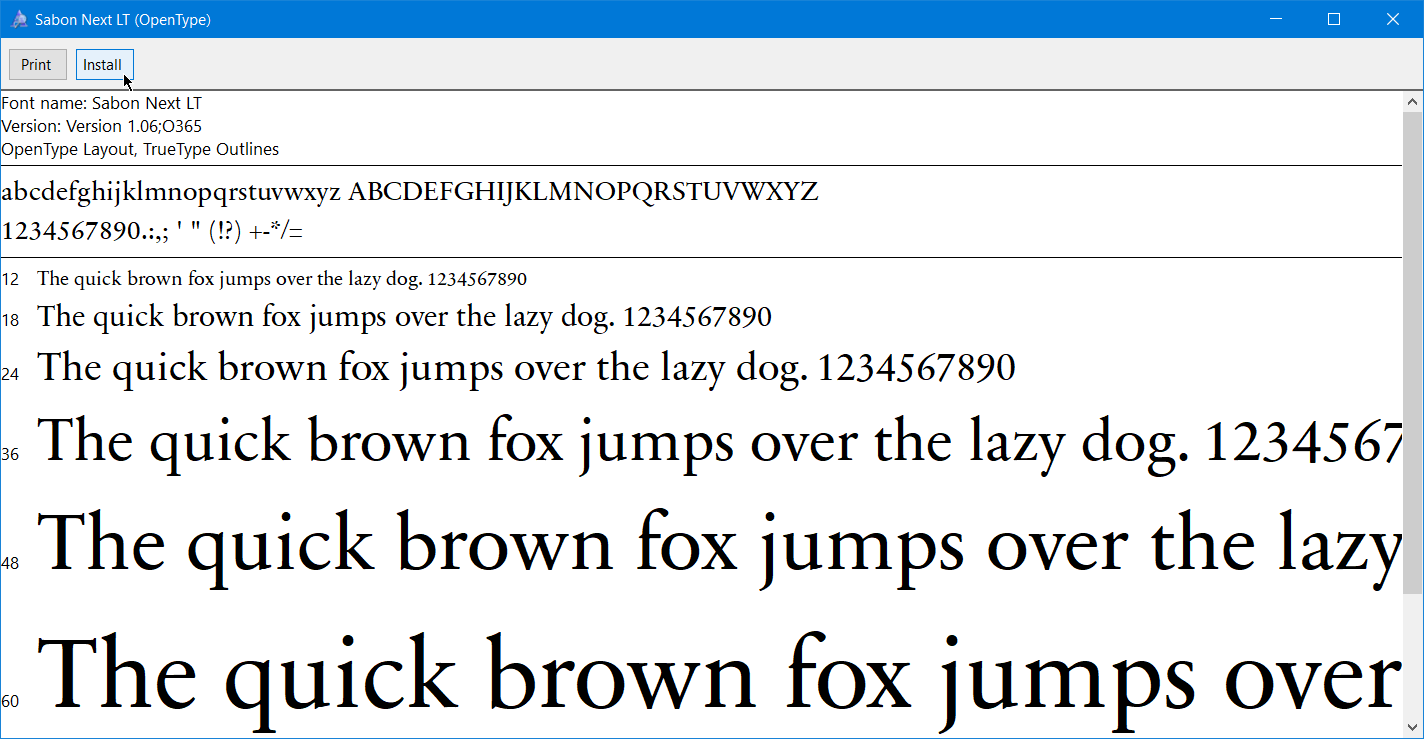The image size is (1424, 739).
Task: Click the 48-point sample sentence
Action: tap(720, 548)
